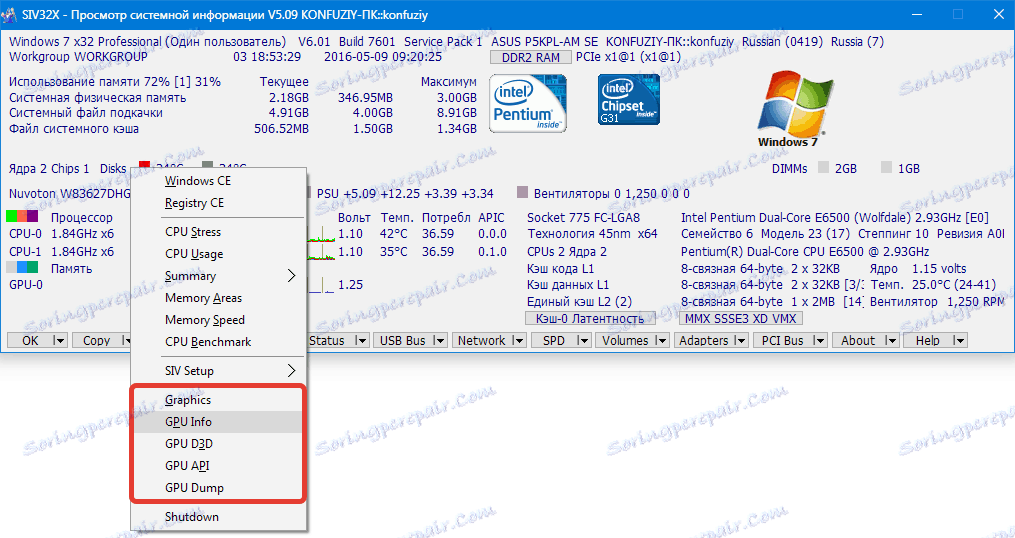1015x538 pixels.
Task: Click the Help button
Action: [928, 341]
